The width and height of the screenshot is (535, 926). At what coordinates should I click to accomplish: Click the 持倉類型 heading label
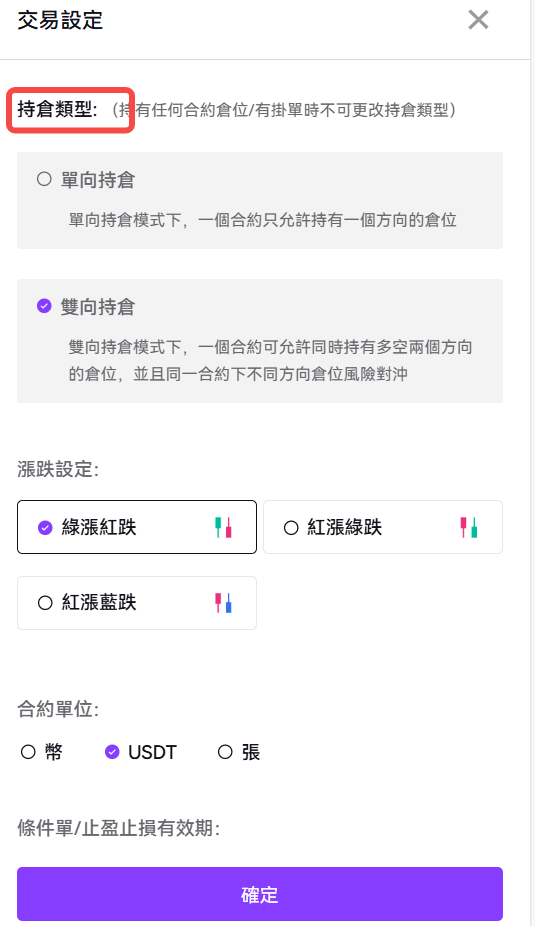(x=57, y=109)
